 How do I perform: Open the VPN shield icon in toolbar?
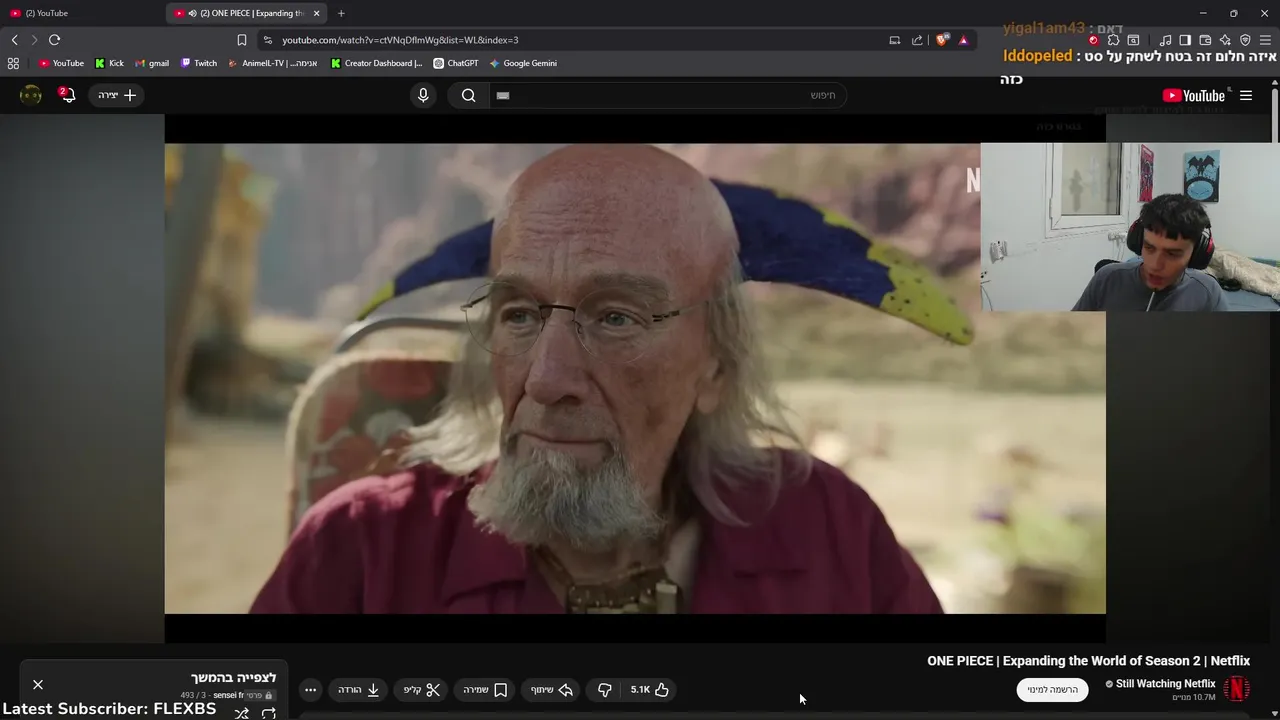point(1245,40)
